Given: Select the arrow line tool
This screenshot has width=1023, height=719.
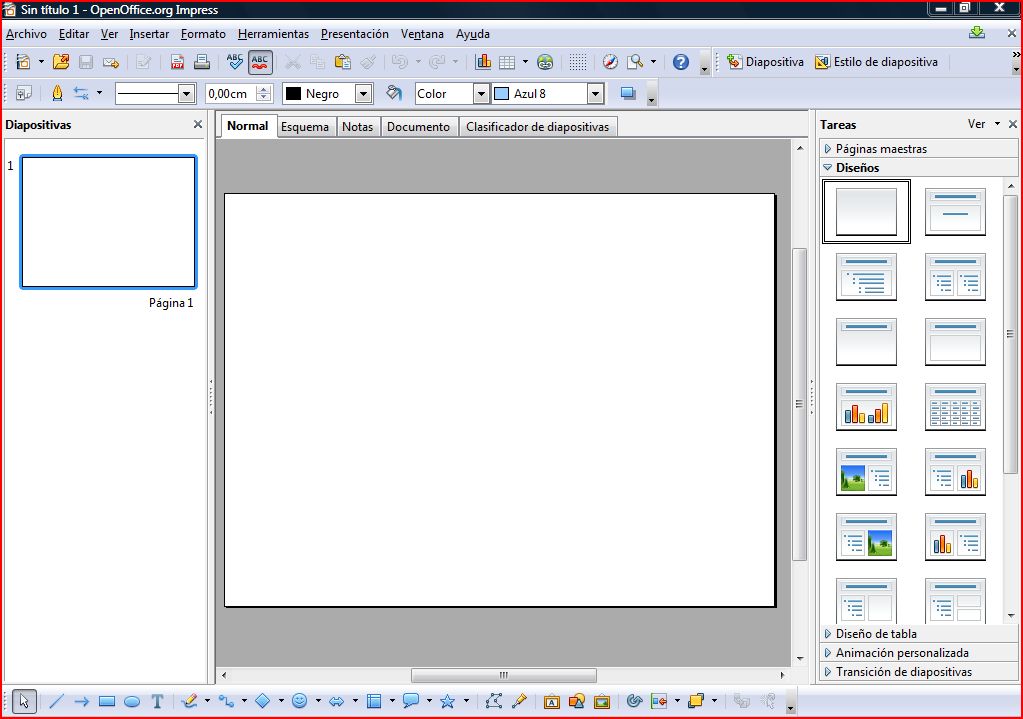Looking at the screenshot, I should coord(82,701).
